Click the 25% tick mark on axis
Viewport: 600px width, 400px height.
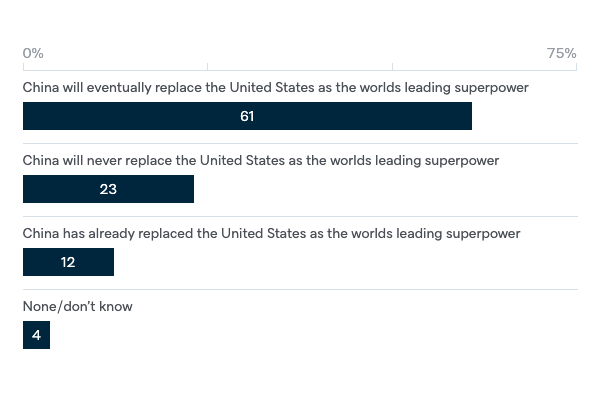[207, 67]
